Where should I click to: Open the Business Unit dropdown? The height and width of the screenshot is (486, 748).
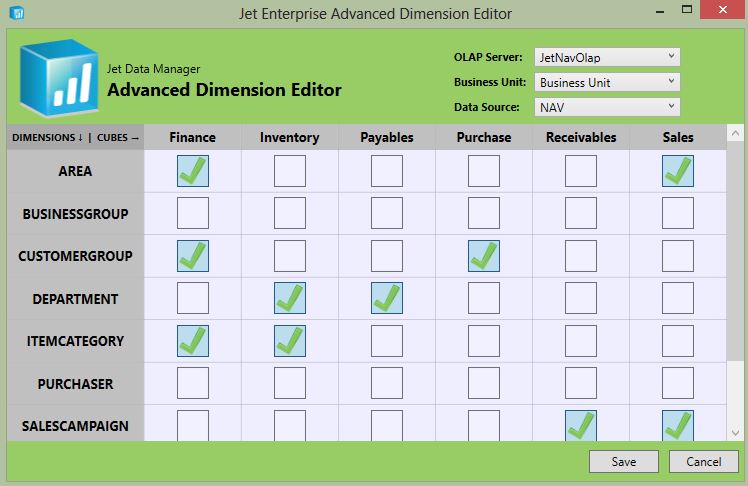tap(607, 82)
